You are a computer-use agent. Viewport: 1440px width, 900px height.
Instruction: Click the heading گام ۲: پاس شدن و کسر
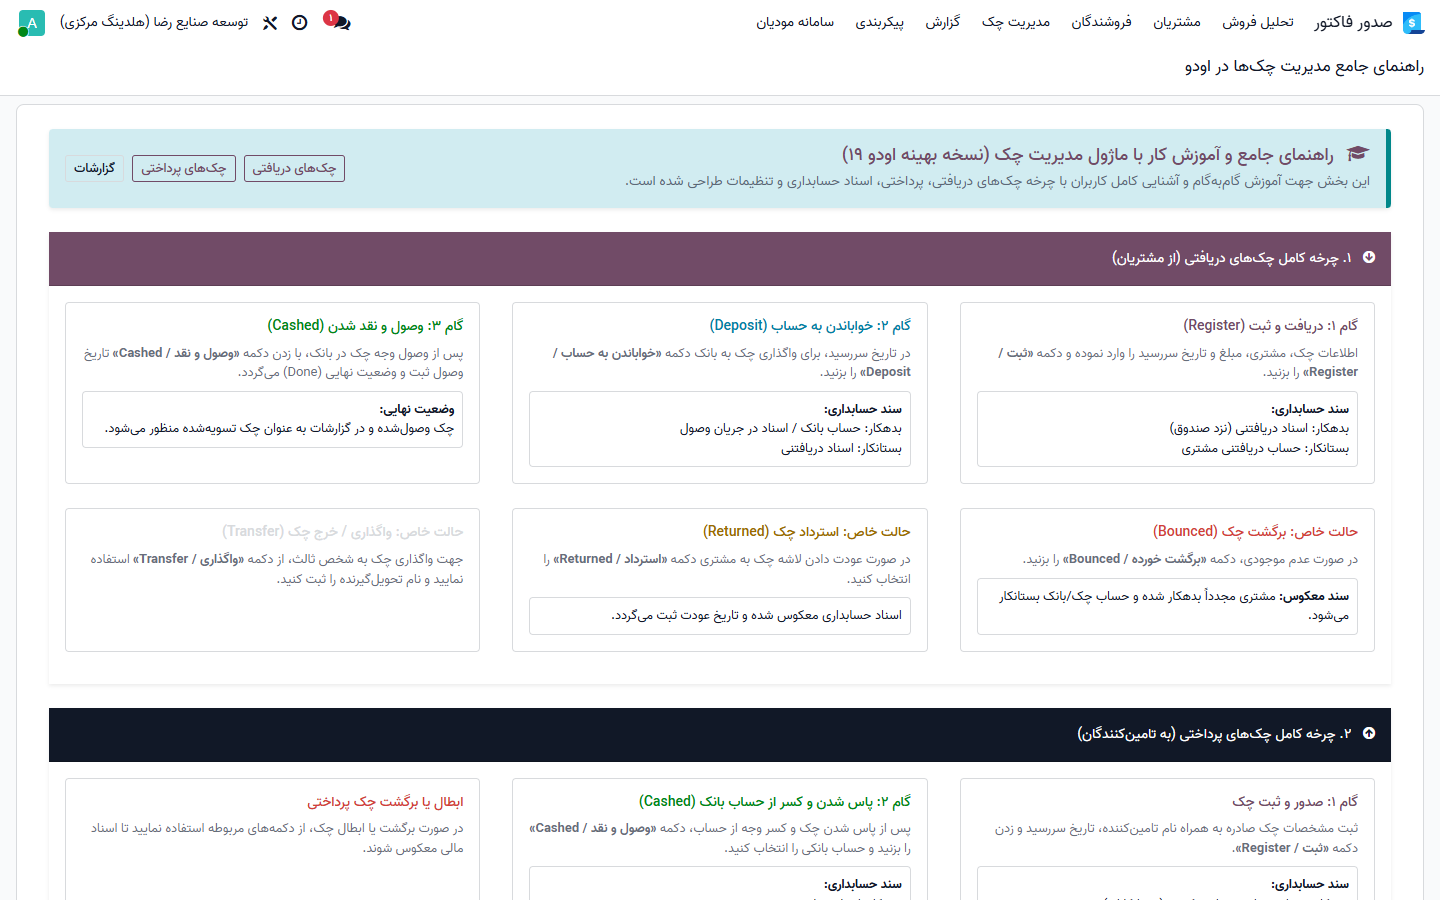(x=775, y=802)
